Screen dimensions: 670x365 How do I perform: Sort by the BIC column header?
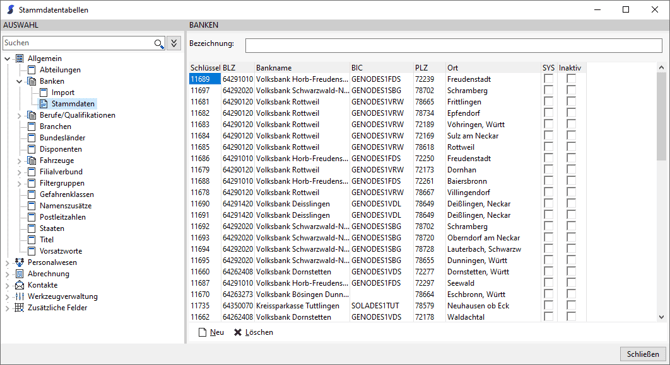pyautogui.click(x=381, y=68)
